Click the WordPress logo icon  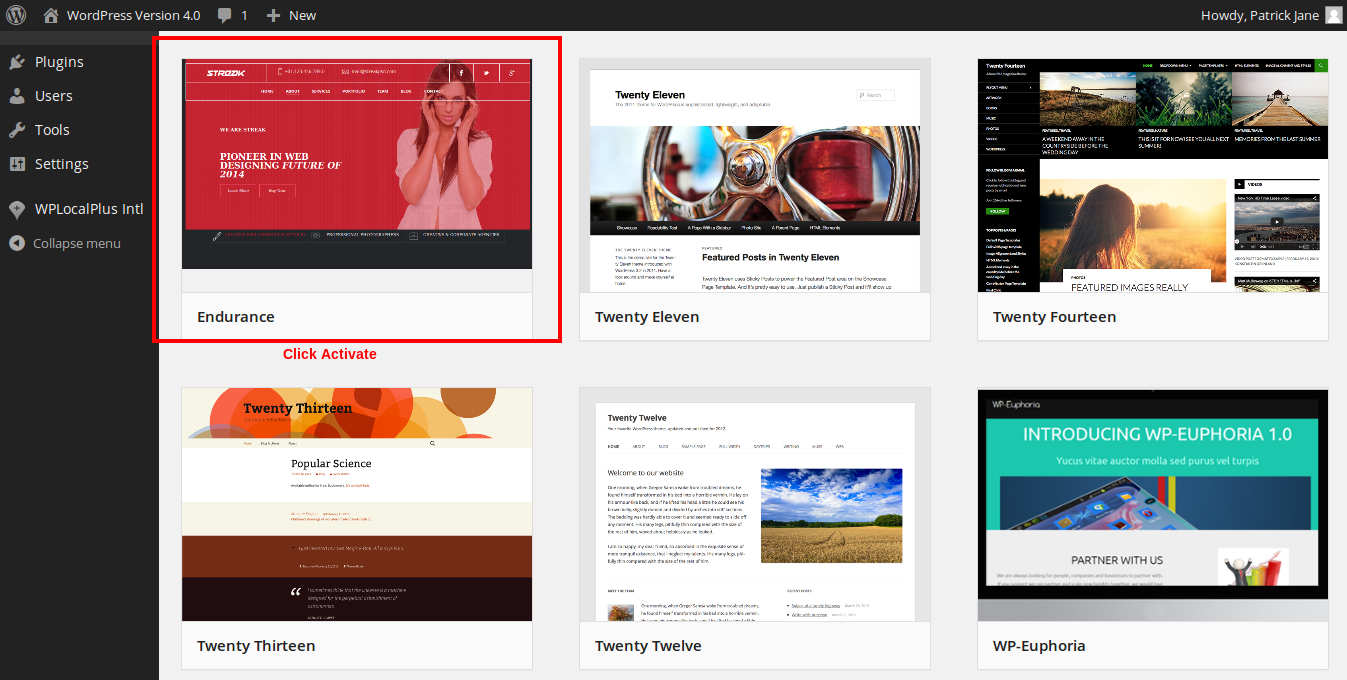pyautogui.click(x=16, y=15)
